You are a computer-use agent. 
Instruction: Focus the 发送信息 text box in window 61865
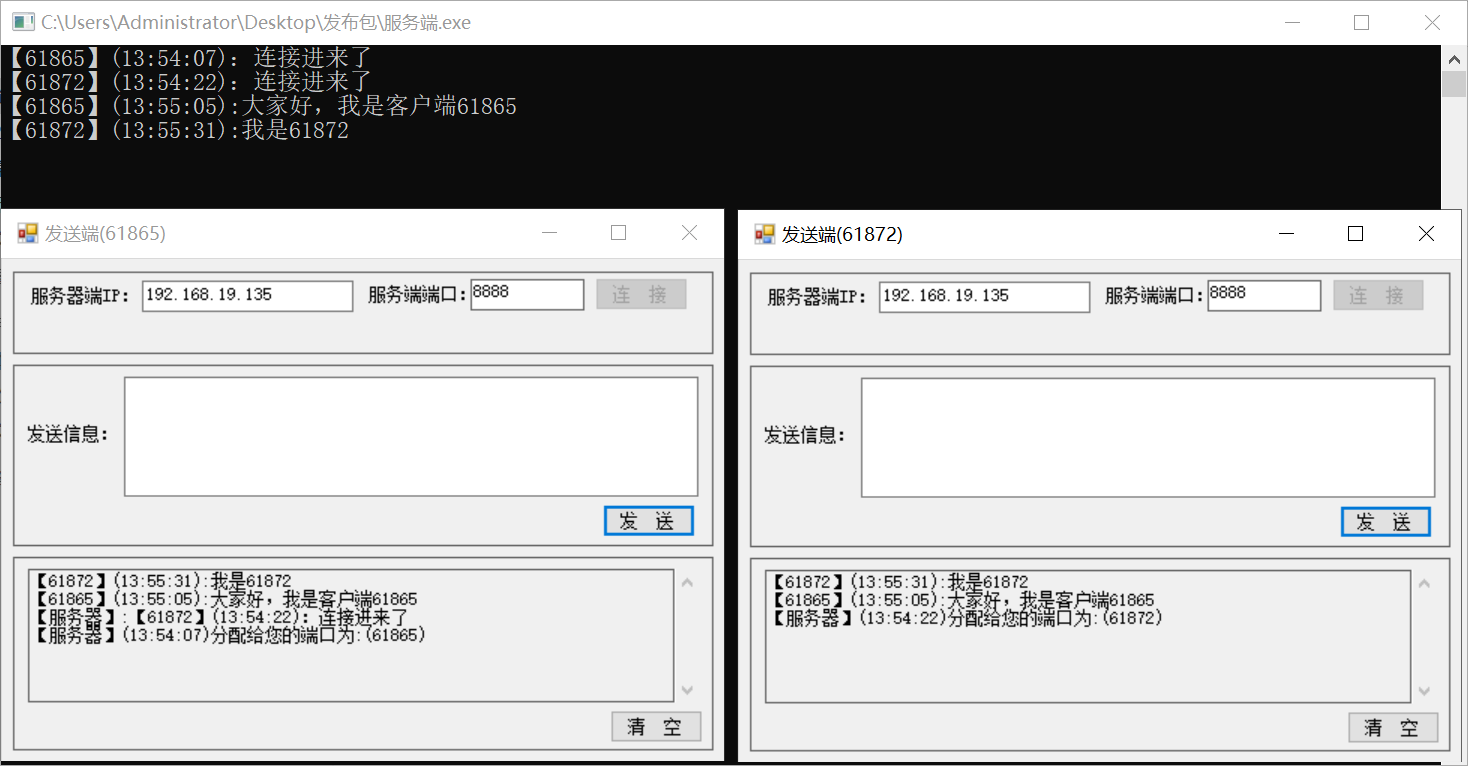tap(411, 436)
